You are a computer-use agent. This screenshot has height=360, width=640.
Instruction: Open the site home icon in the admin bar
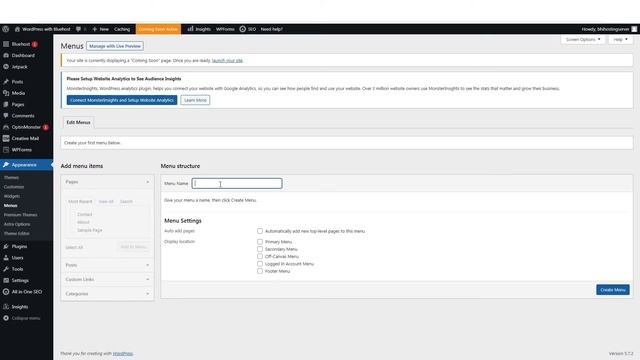pyautogui.click(x=17, y=29)
